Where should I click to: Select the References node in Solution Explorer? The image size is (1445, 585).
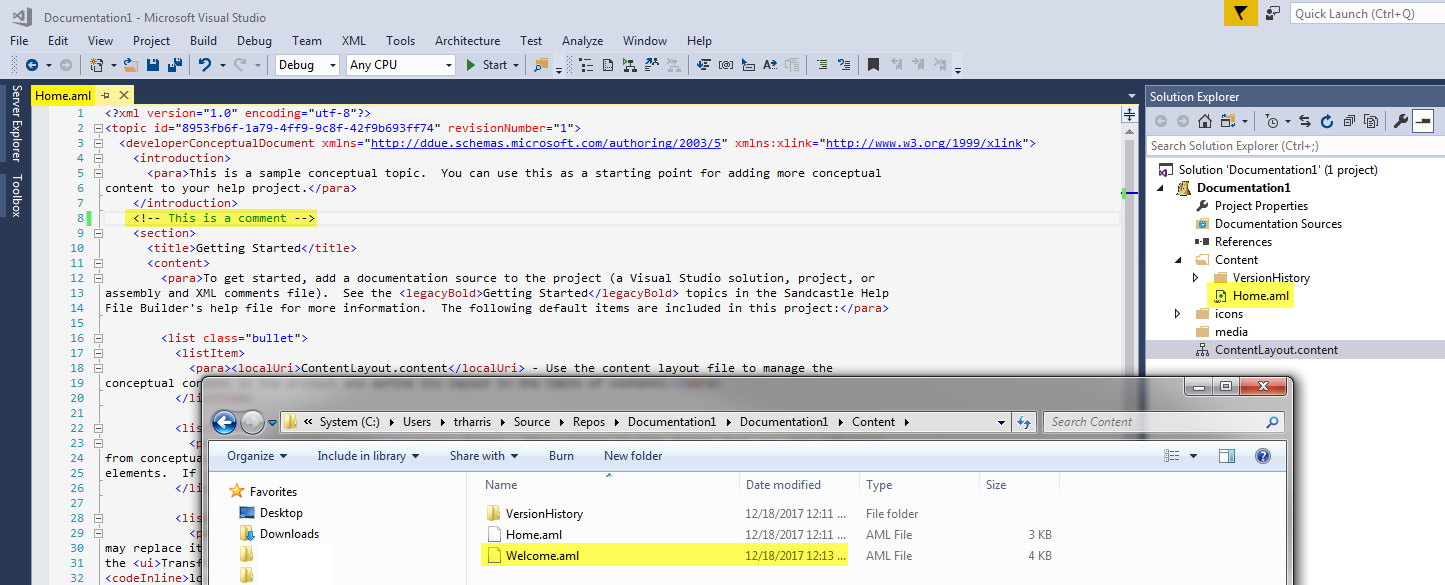[x=1243, y=242]
